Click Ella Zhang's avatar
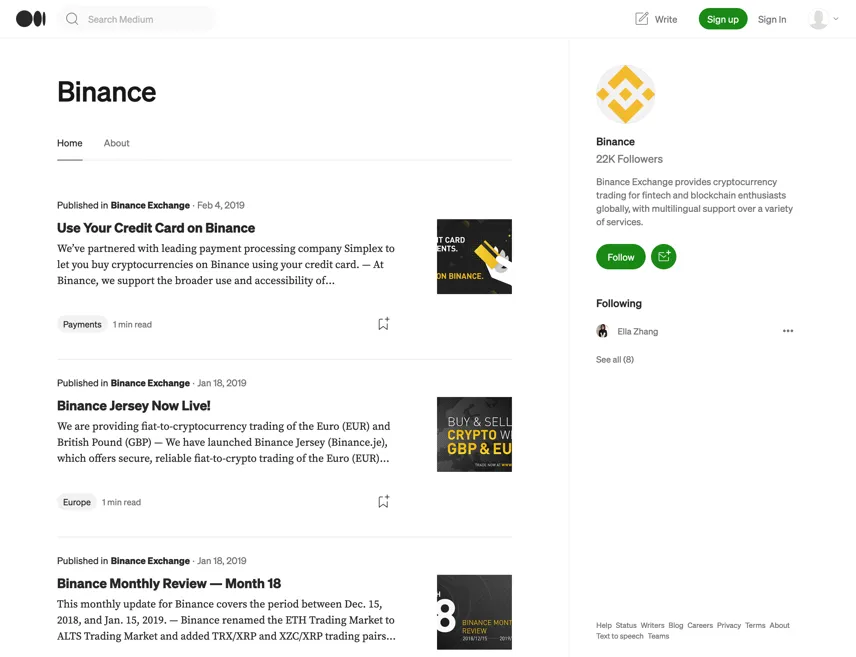This screenshot has height=657, width=856. 602,331
